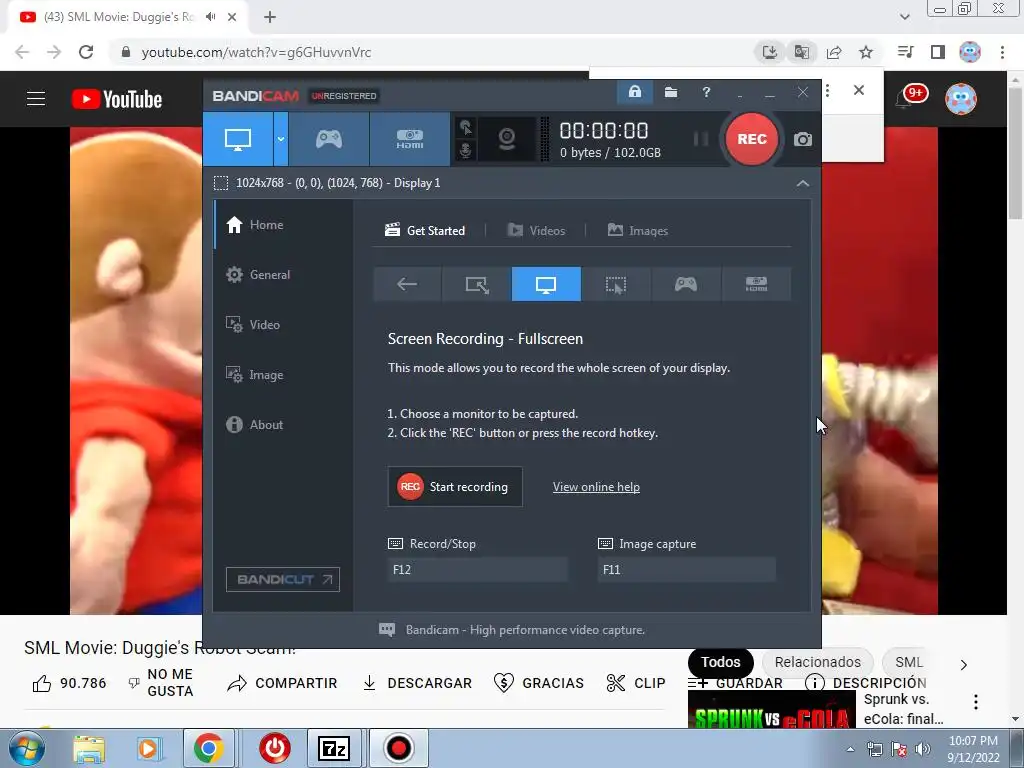This screenshot has height=768, width=1024.
Task: Click the back arrow mode button
Action: pos(407,284)
